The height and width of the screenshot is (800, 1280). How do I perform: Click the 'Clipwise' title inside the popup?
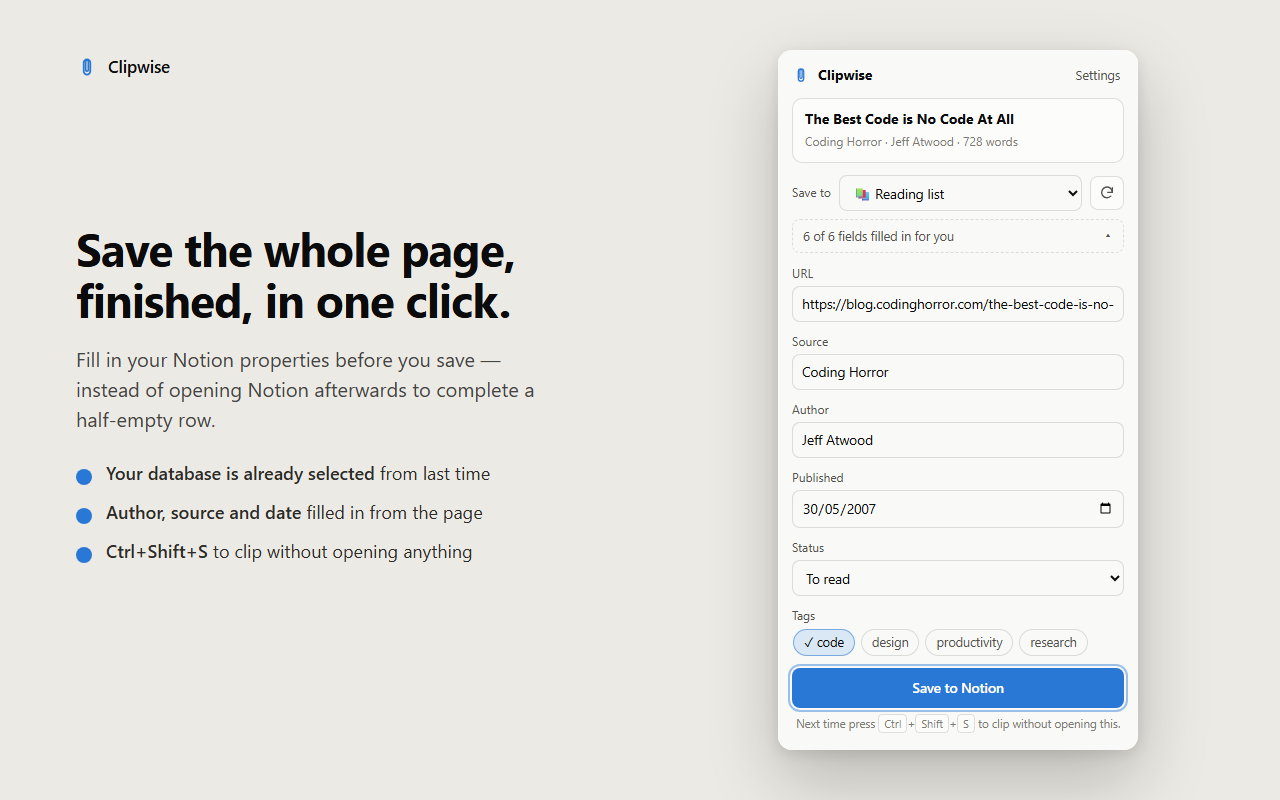(845, 75)
